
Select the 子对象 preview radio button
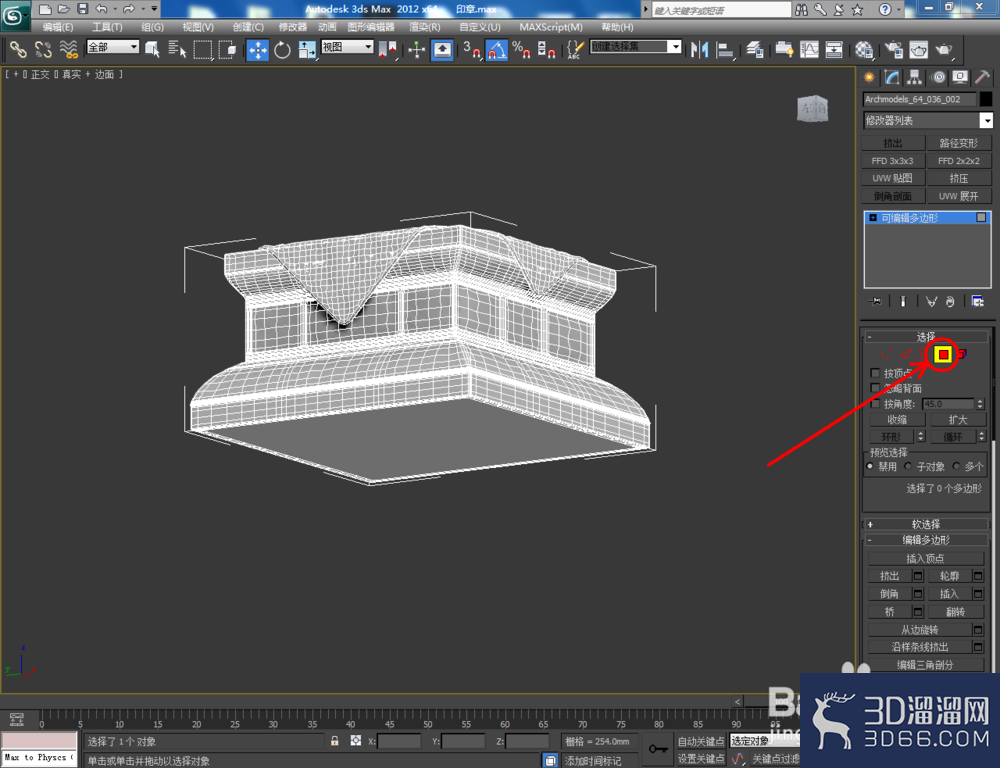click(908, 467)
